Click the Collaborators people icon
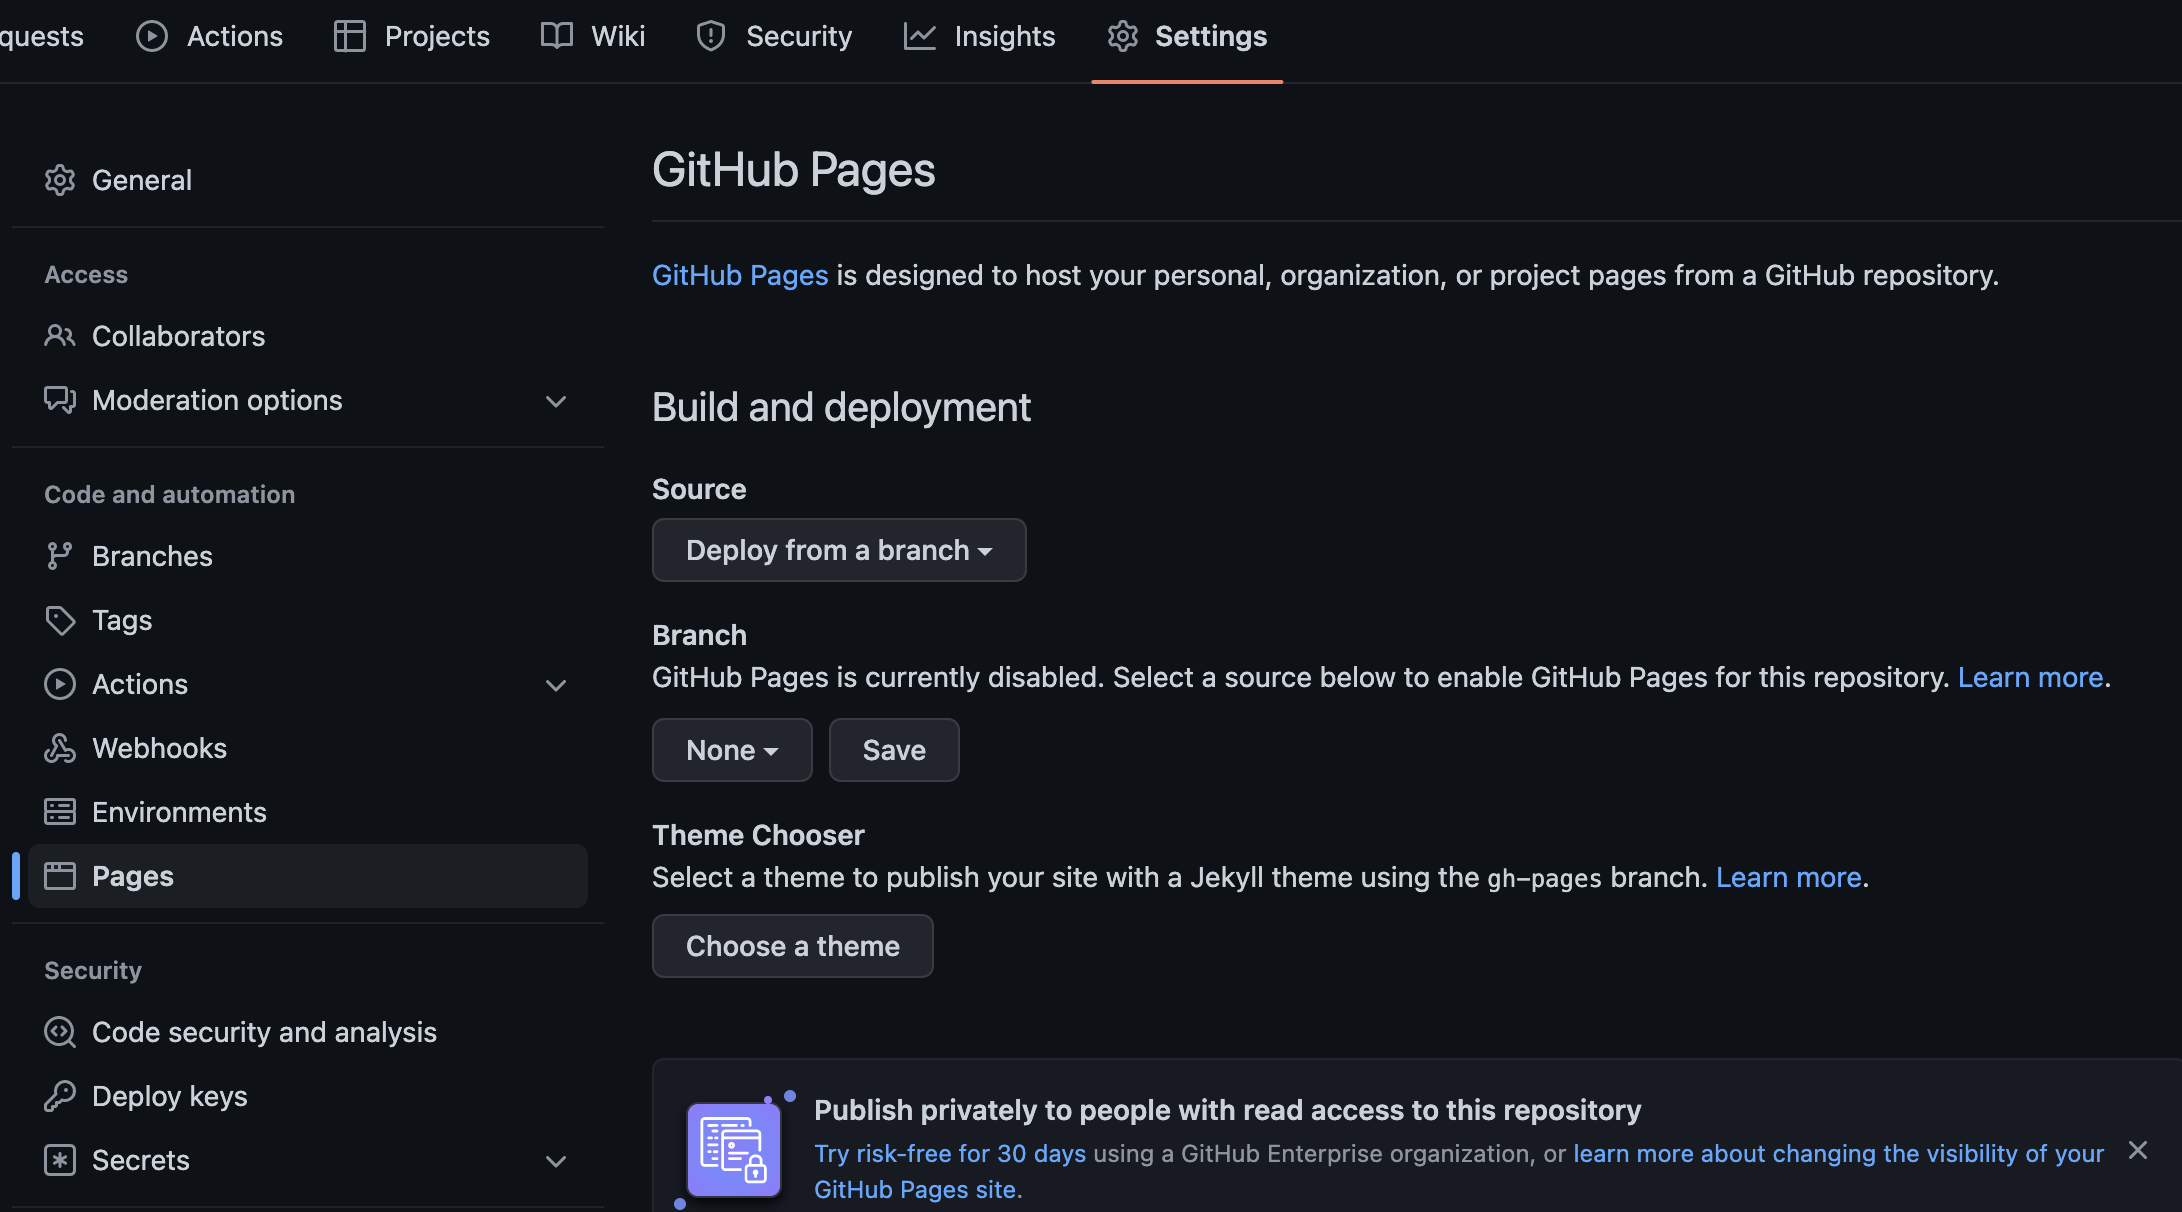This screenshot has height=1212, width=2182. (x=60, y=336)
